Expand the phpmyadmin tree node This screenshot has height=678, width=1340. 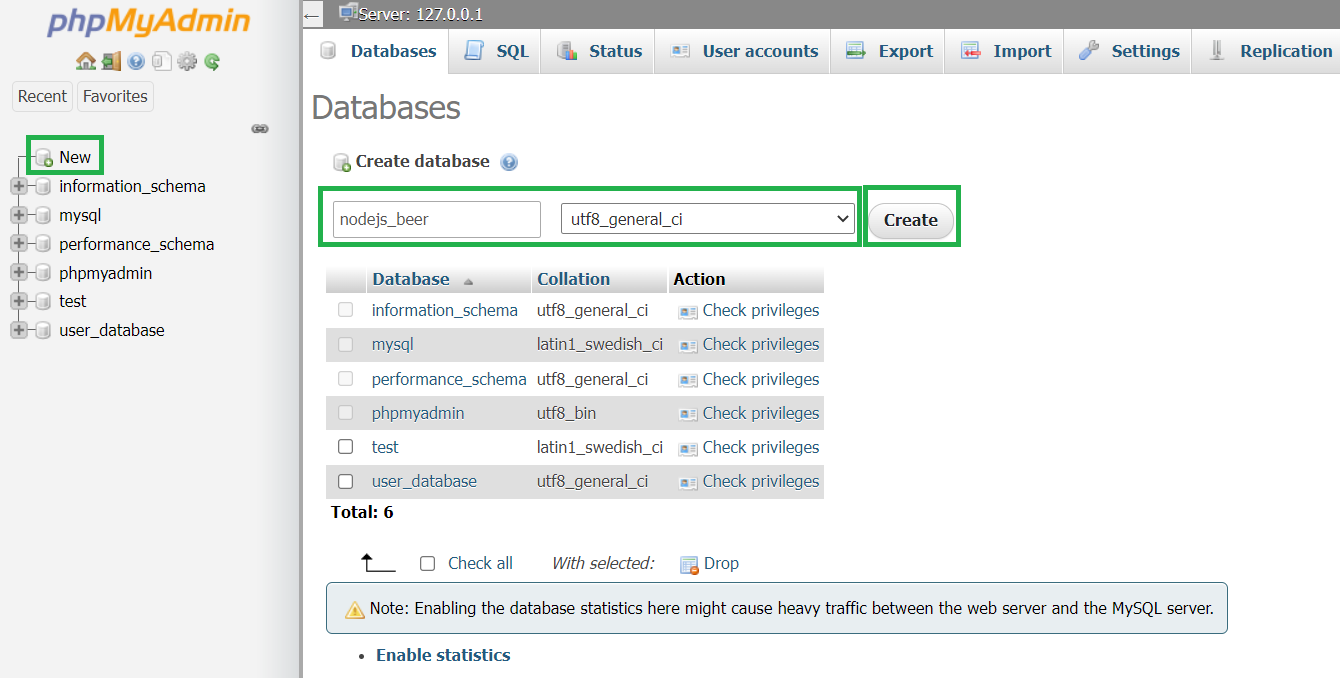[x=18, y=273]
